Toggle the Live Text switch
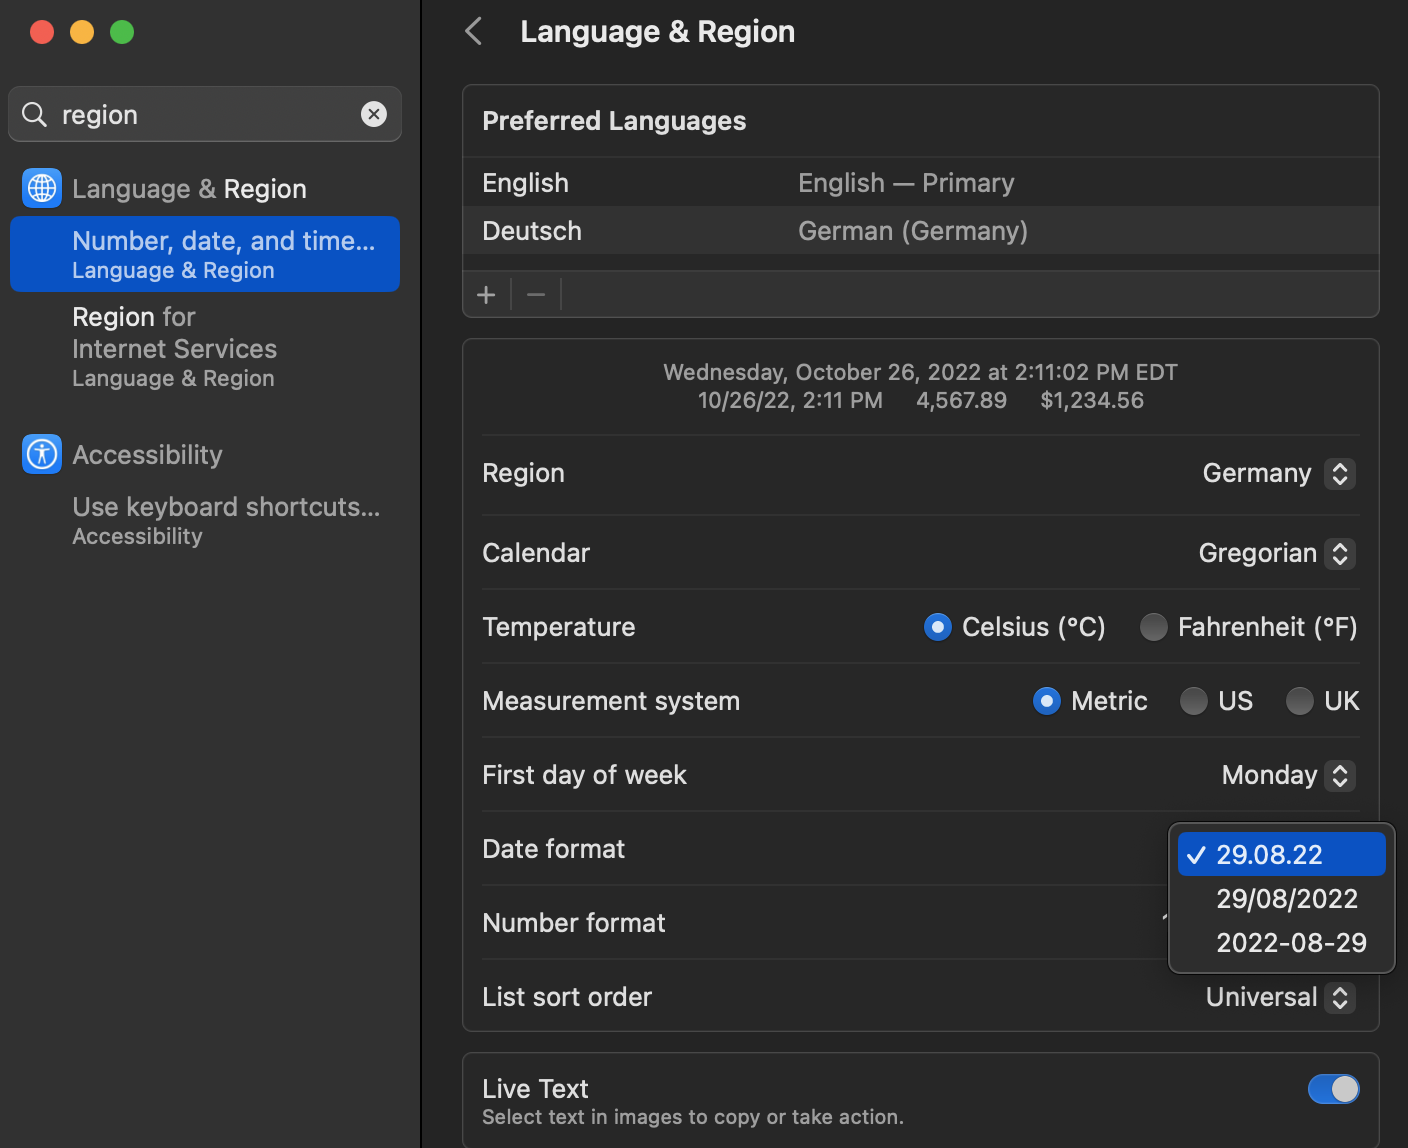Screen dimensions: 1408x1148 (x=1333, y=1089)
